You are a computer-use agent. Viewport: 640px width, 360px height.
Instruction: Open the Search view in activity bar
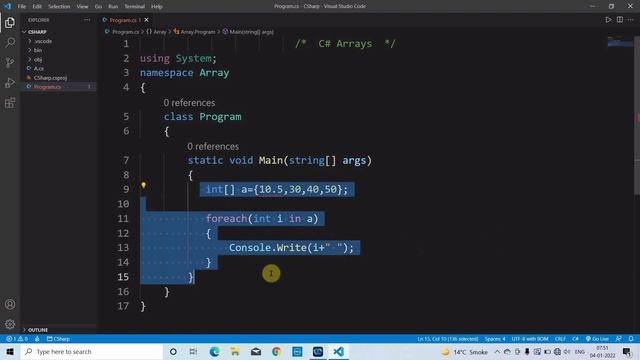[x=10, y=42]
